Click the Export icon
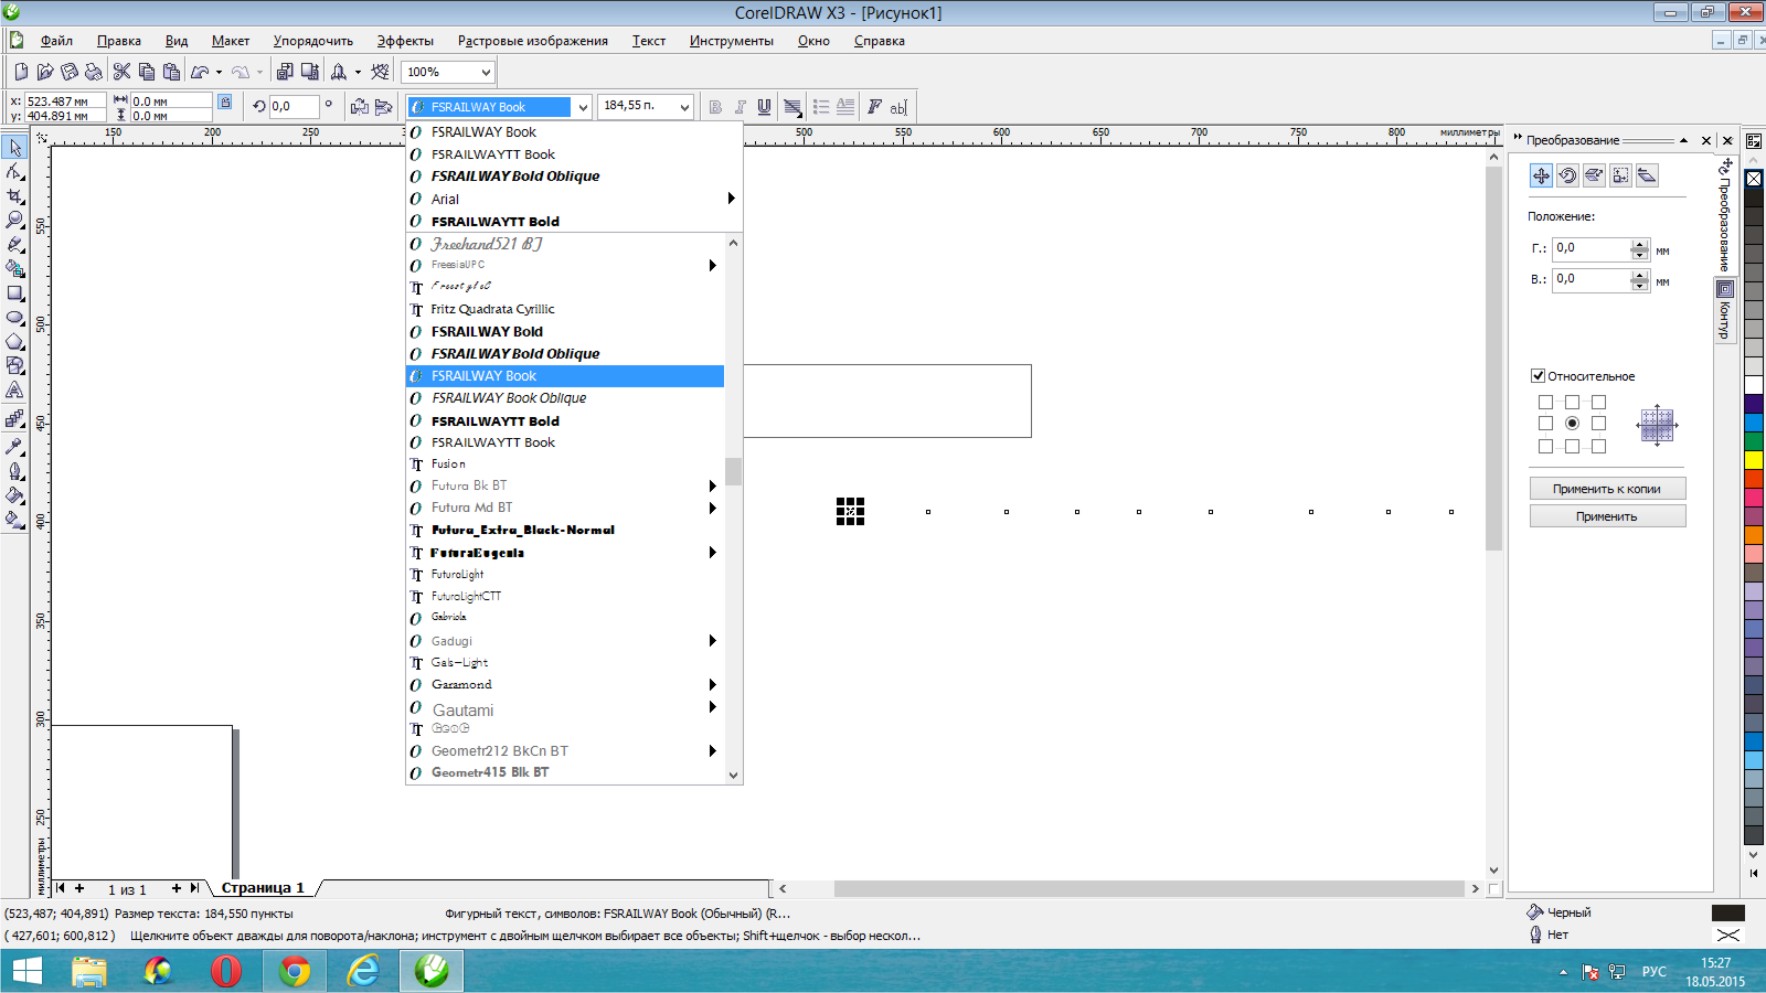The image size is (1766, 993). click(310, 72)
